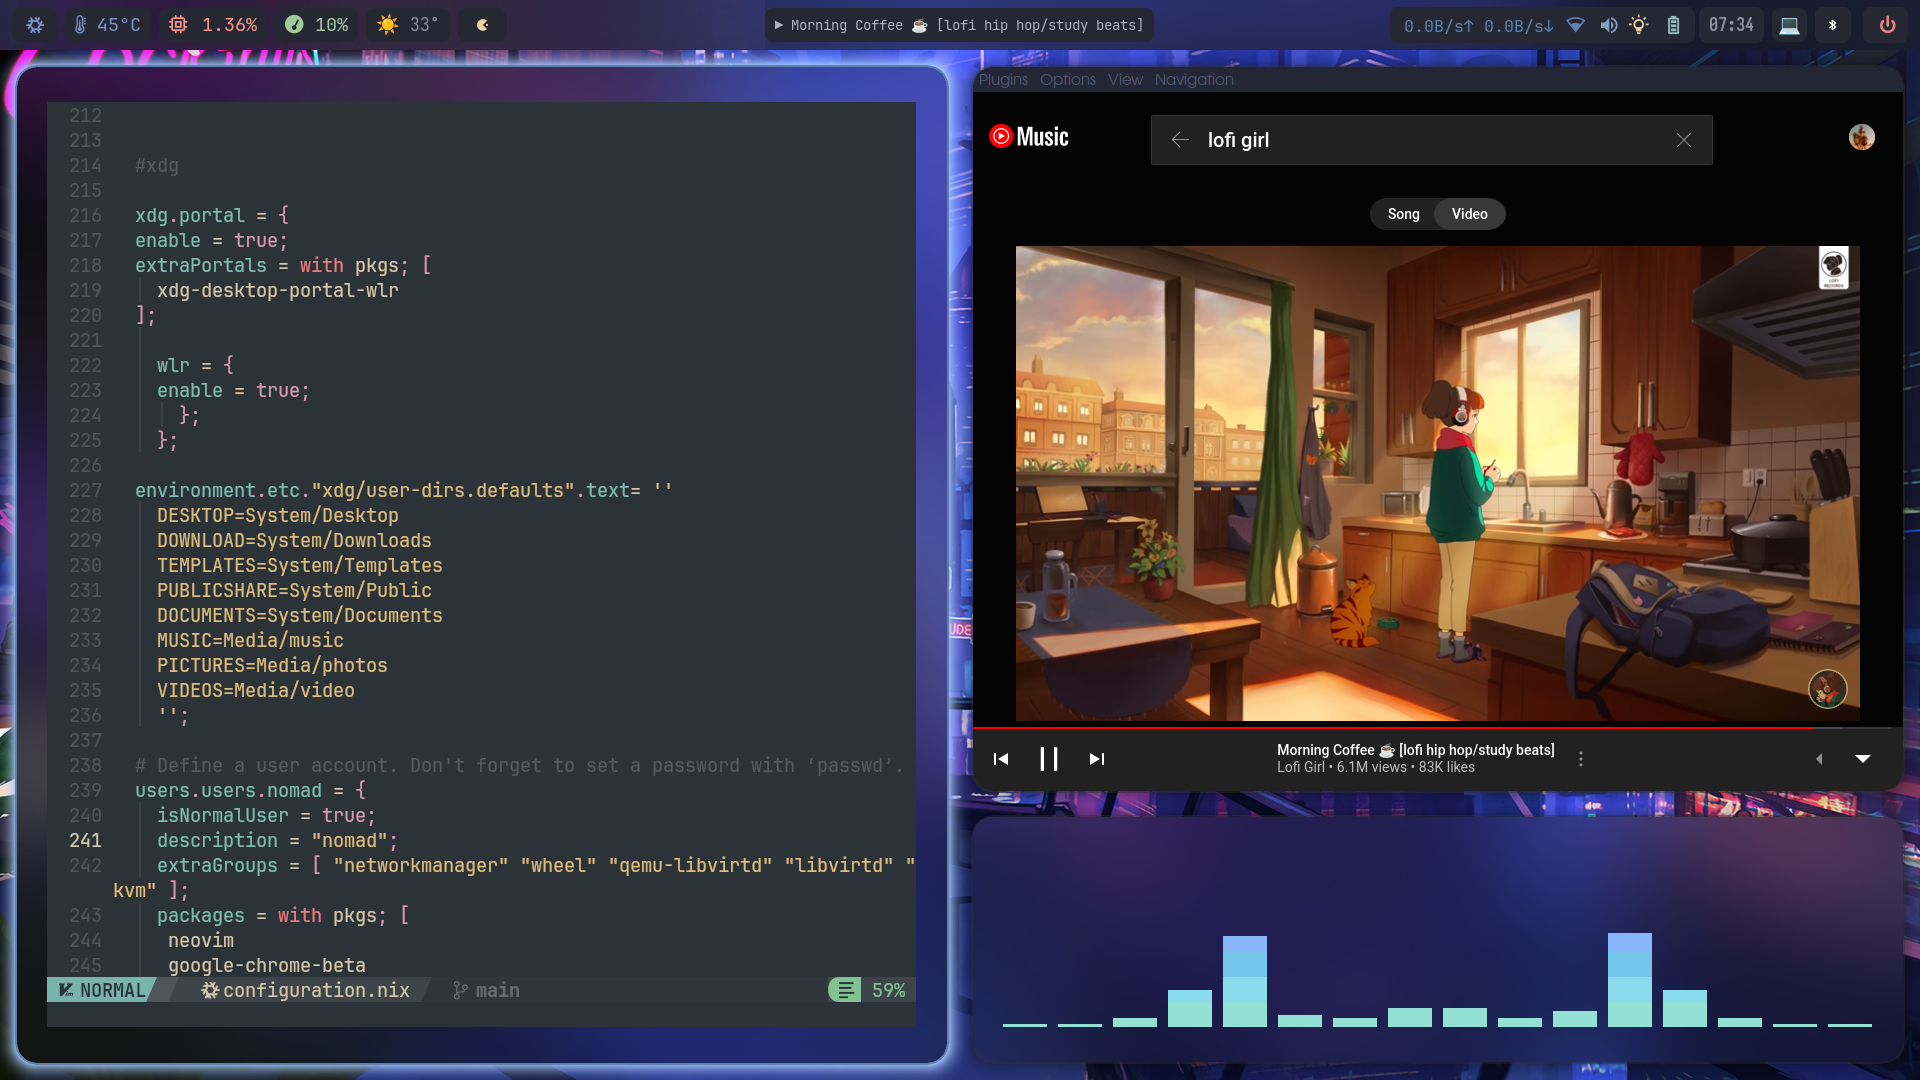Screen dimensions: 1920x1080
Task: Clear the lofi girl search text
Action: click(1684, 140)
